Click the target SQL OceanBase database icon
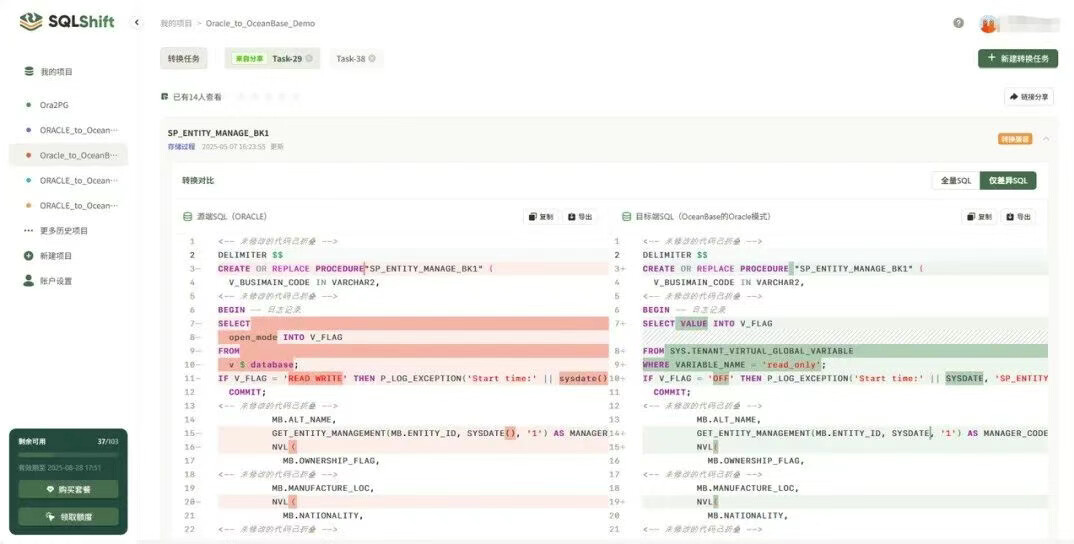This screenshot has height=544, width=1074. point(626,217)
